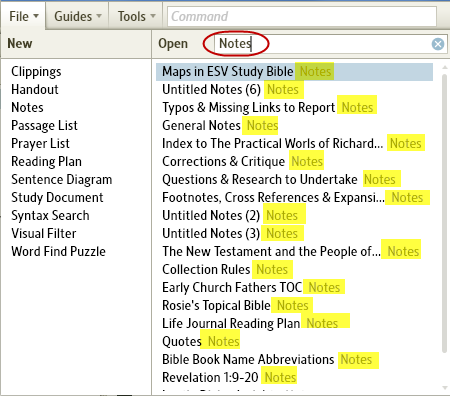Open Maps in ESV Study Bible notes
This screenshot has width=450, height=396.
294,72
